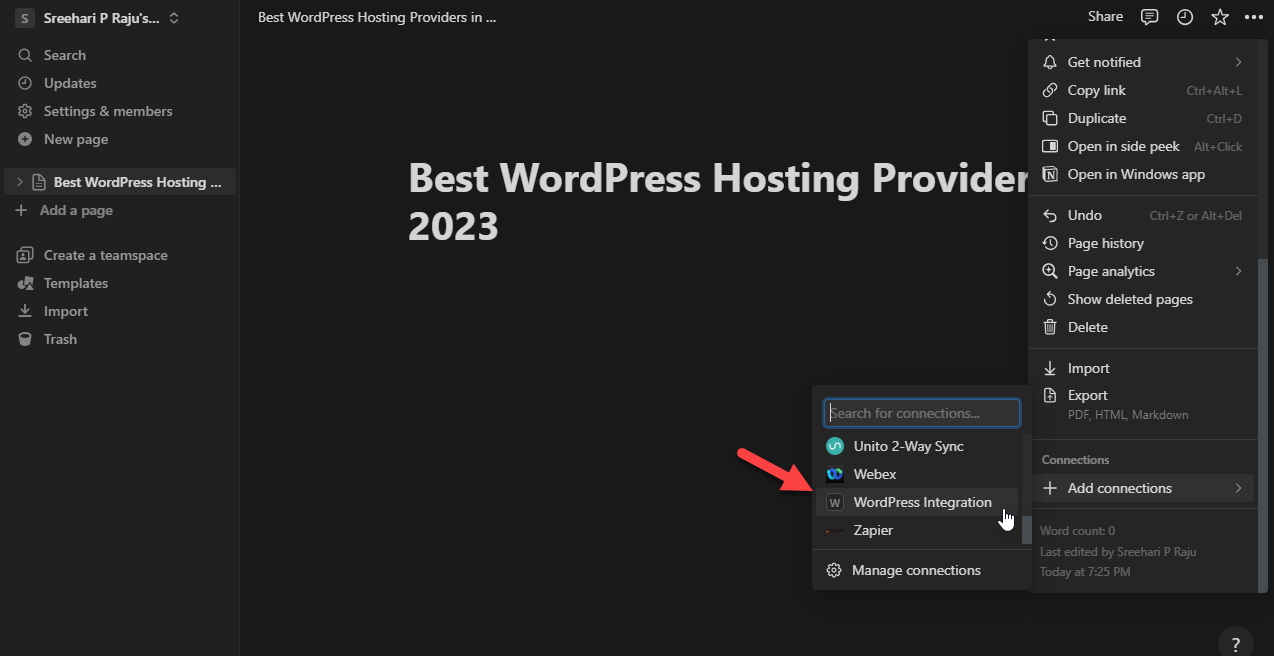Click the WordPress Integration W icon
Viewport: 1274px width, 656px height.
[835, 502]
